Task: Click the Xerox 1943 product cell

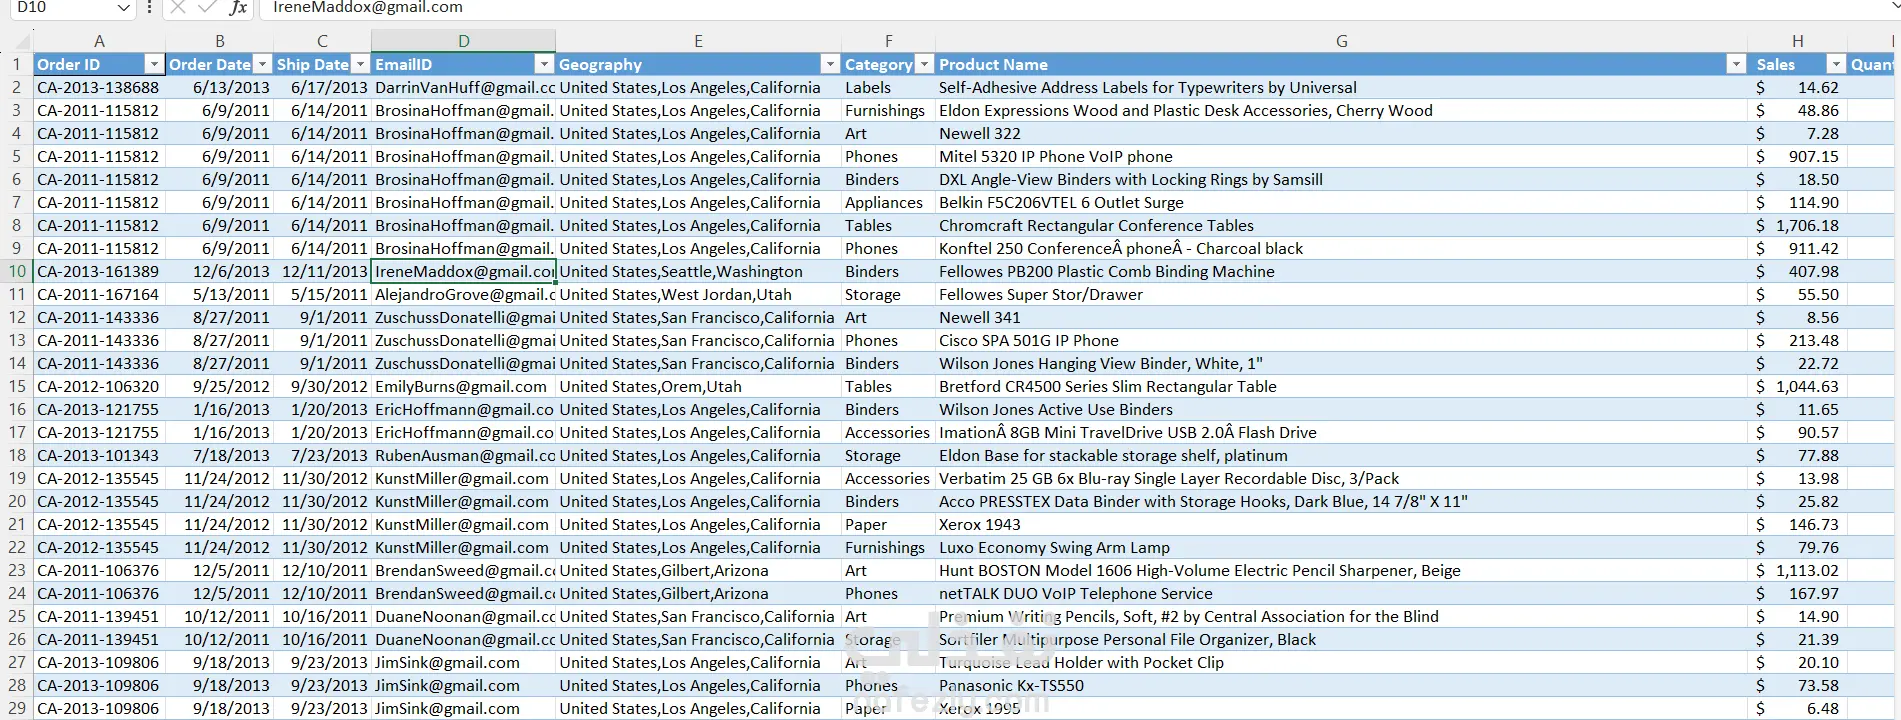Action: (x=1342, y=524)
